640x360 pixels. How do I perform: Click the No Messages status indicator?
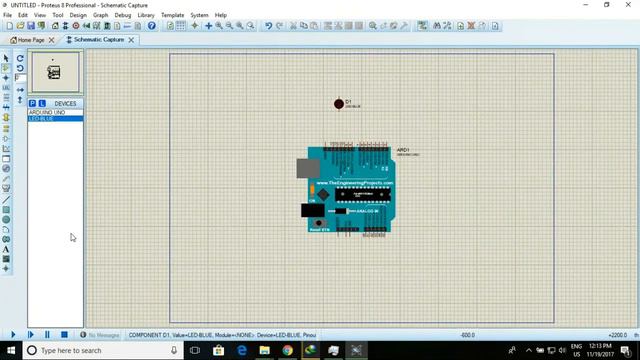100,335
